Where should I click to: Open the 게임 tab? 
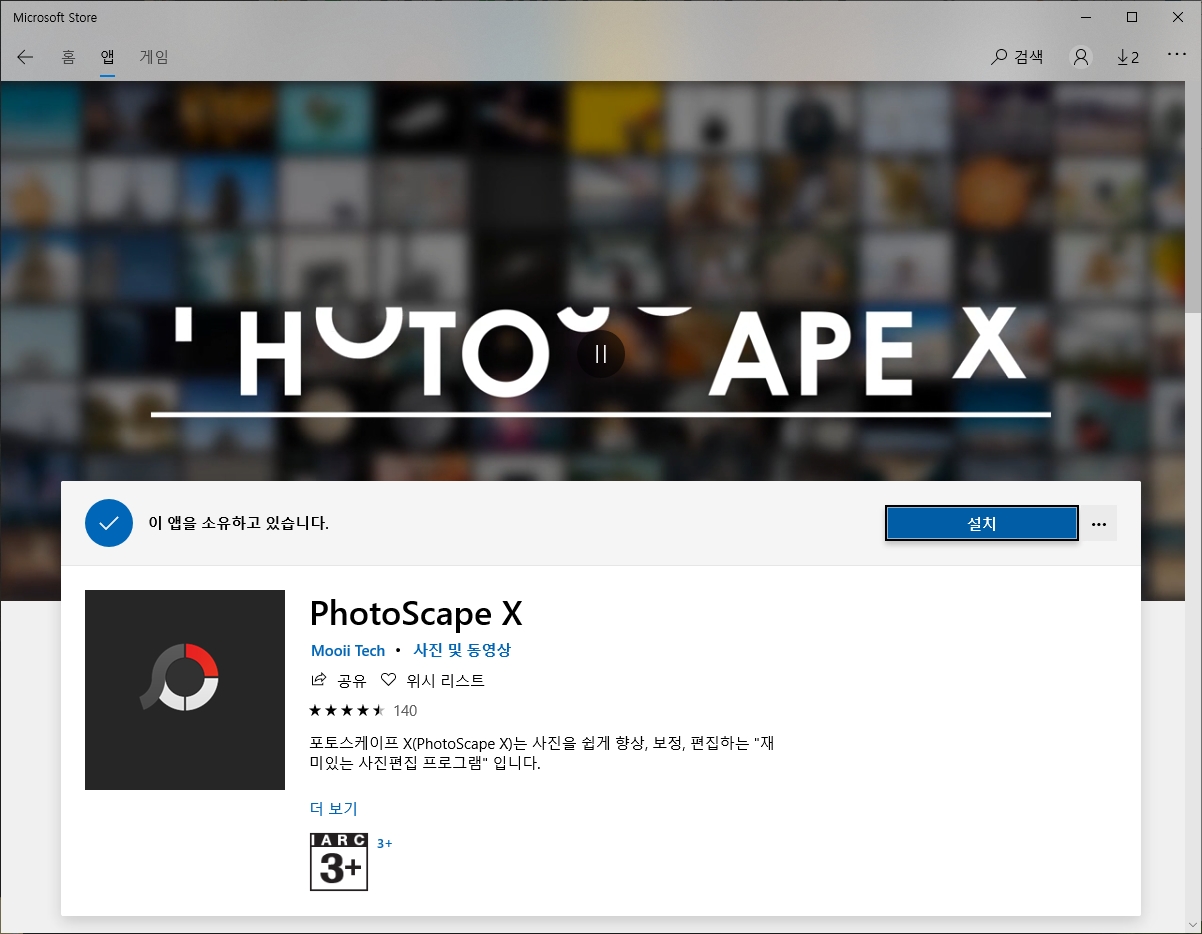[x=154, y=57]
